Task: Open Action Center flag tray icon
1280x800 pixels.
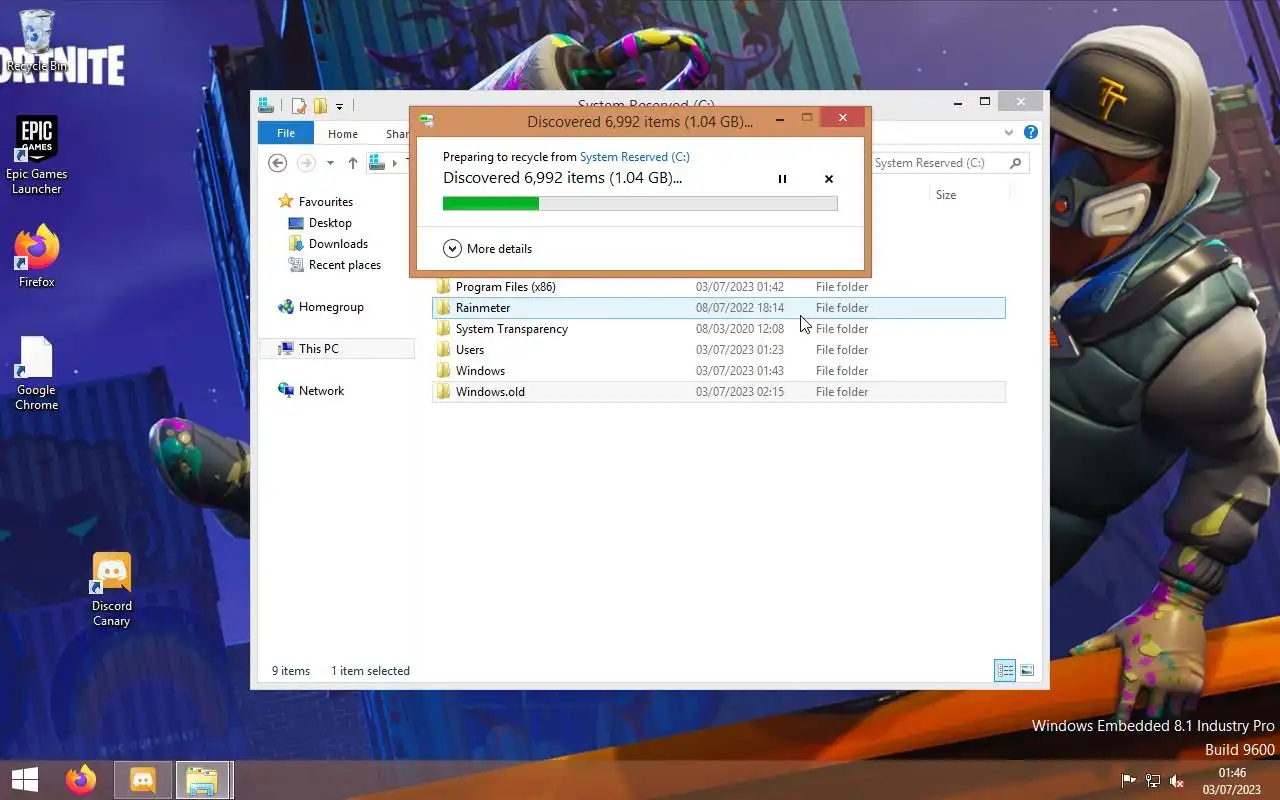Action: pyautogui.click(x=1128, y=780)
